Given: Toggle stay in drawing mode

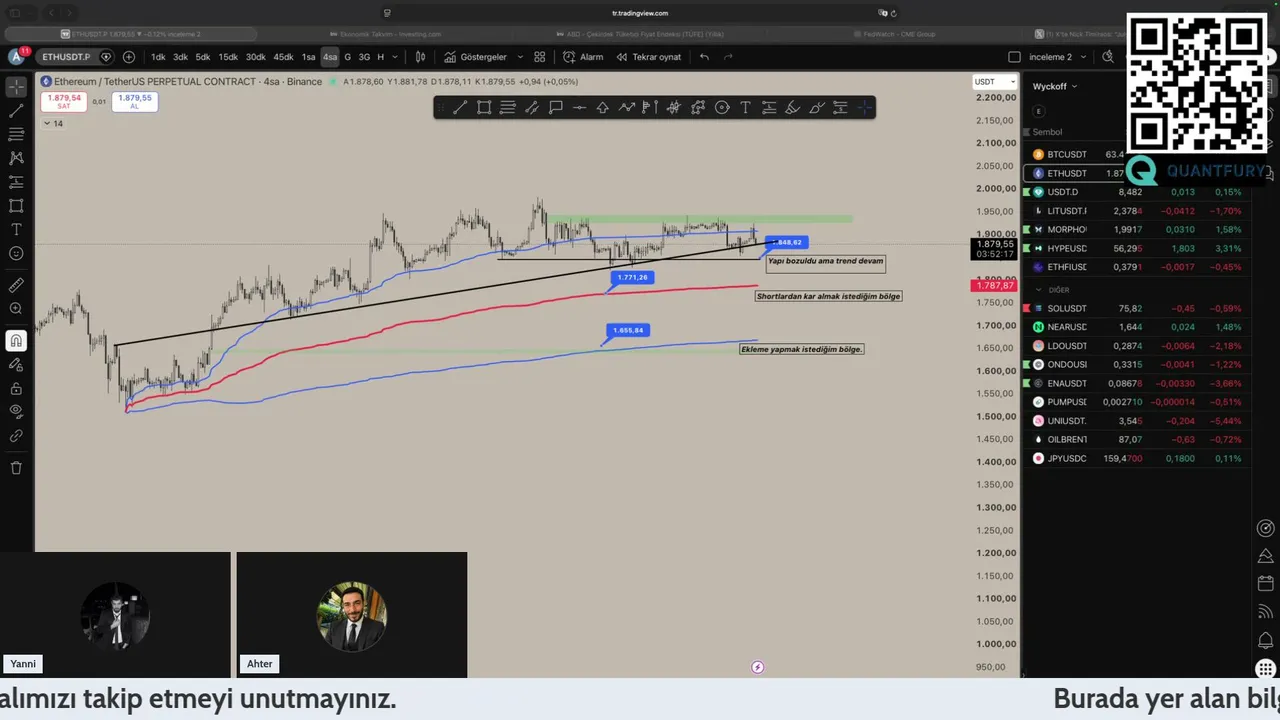Looking at the screenshot, I should pyautogui.click(x=16, y=365).
